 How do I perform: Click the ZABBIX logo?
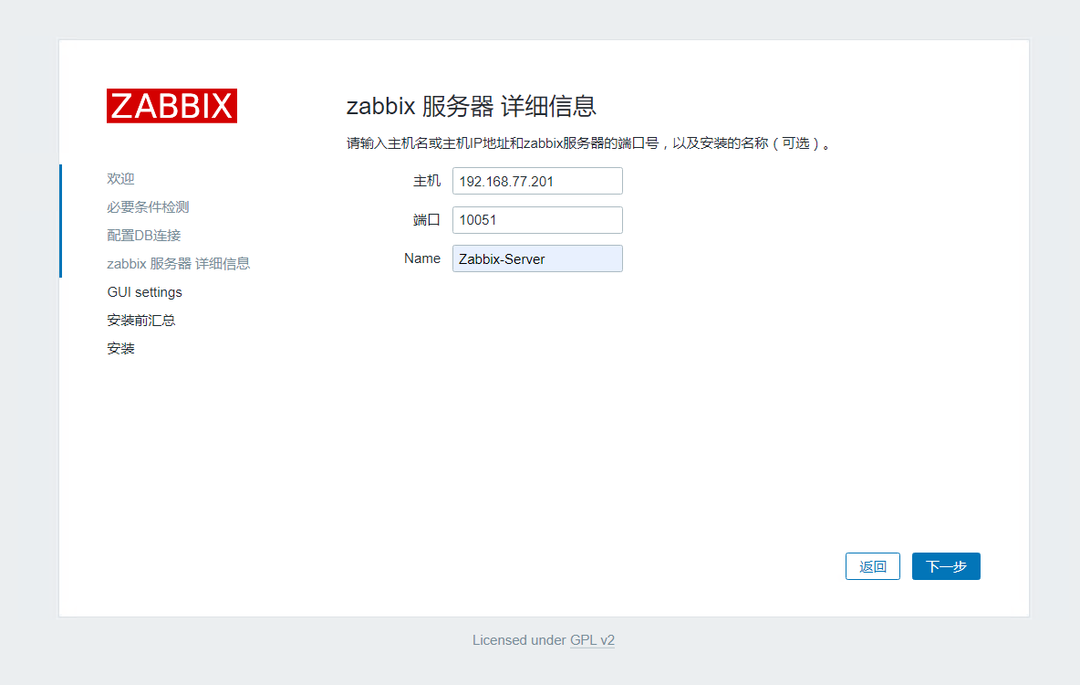pos(172,105)
